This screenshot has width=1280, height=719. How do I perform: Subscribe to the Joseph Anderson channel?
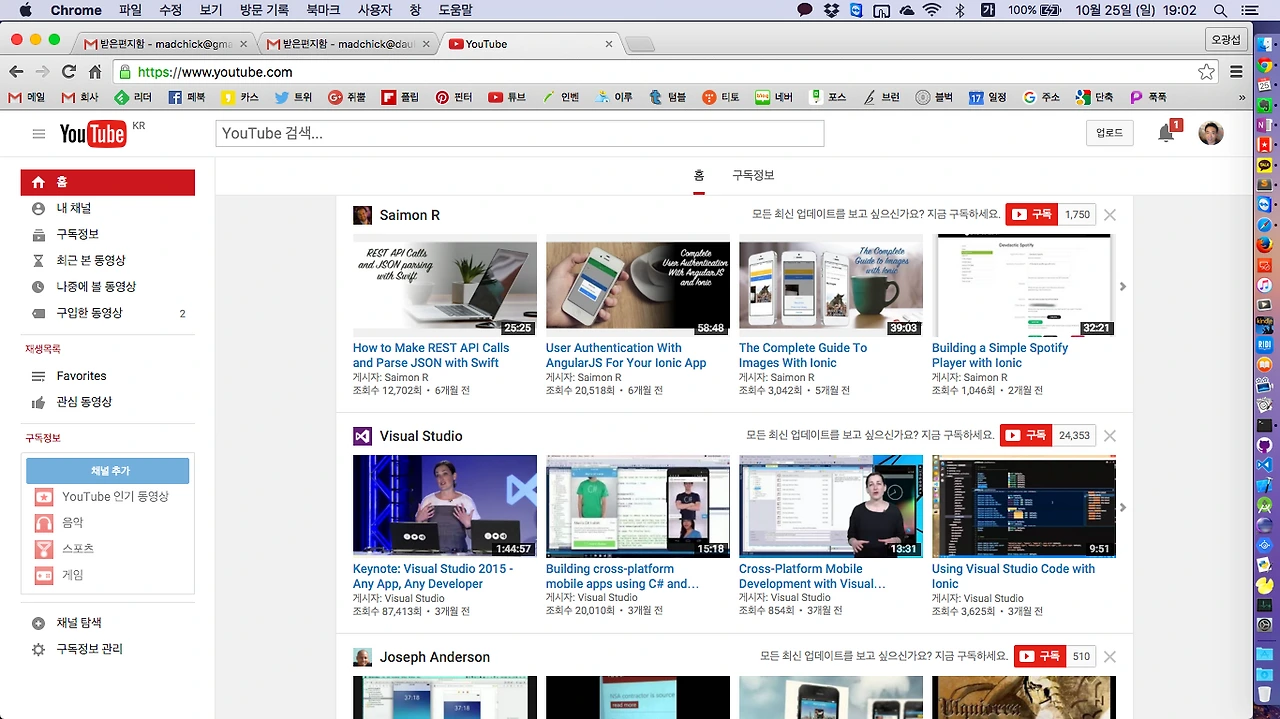point(1039,657)
